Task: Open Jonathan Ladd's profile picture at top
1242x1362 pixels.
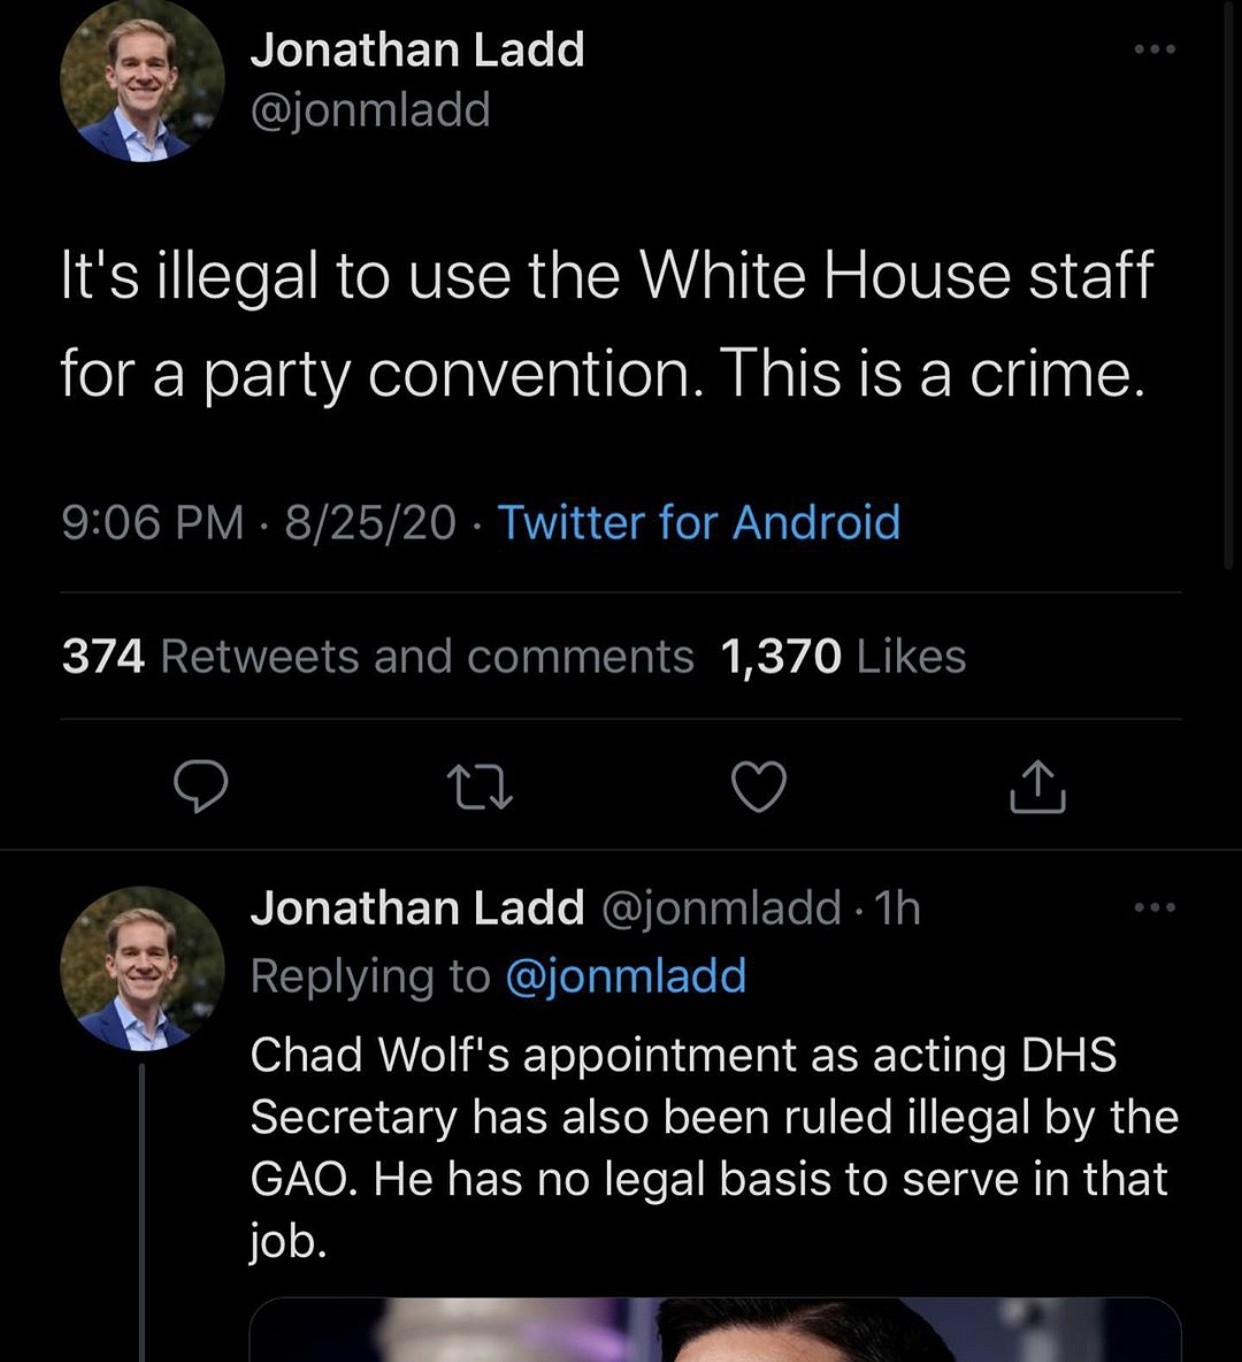Action: (x=141, y=80)
